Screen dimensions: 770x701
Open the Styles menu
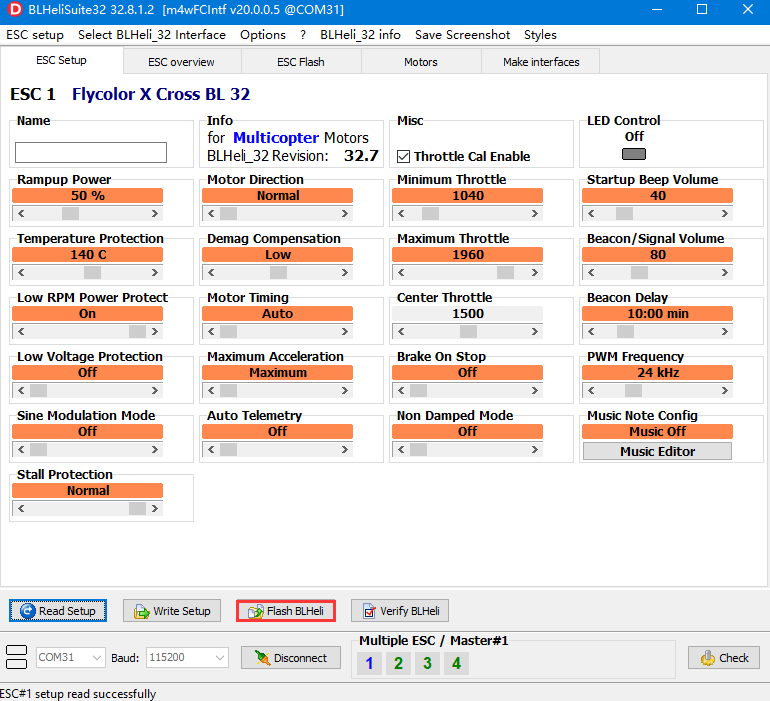point(540,35)
